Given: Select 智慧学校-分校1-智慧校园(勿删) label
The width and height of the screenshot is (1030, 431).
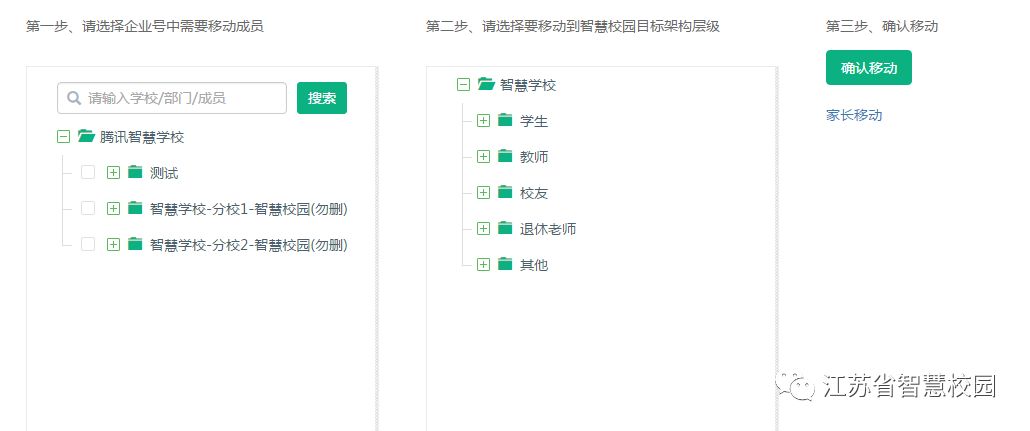Looking at the screenshot, I should pyautogui.click(x=249, y=209).
